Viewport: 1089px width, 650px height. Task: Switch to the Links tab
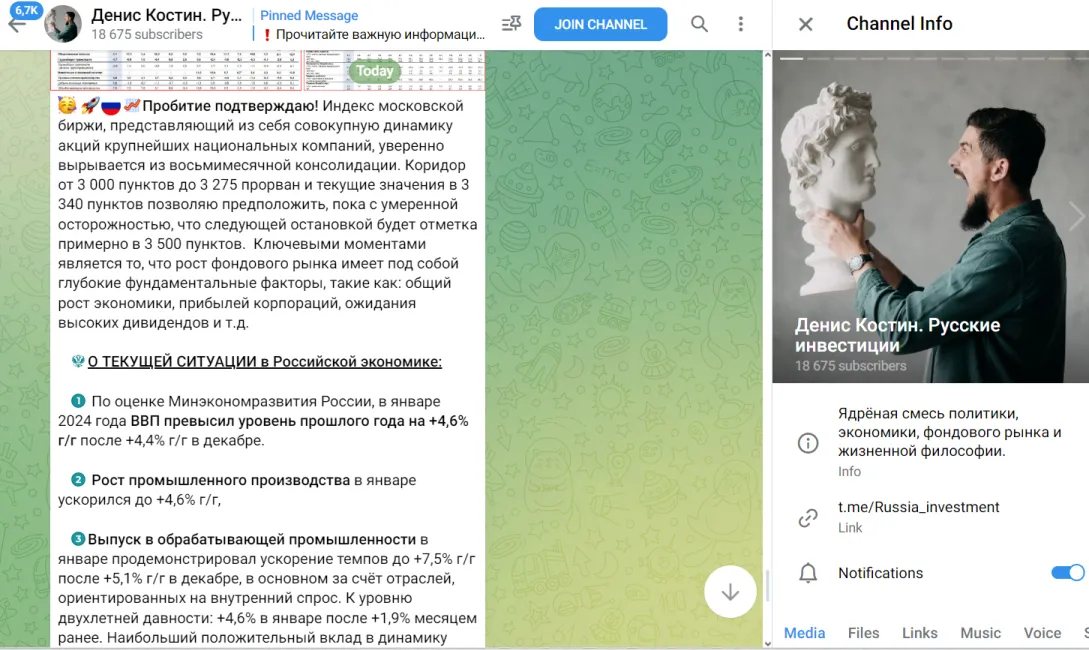920,633
